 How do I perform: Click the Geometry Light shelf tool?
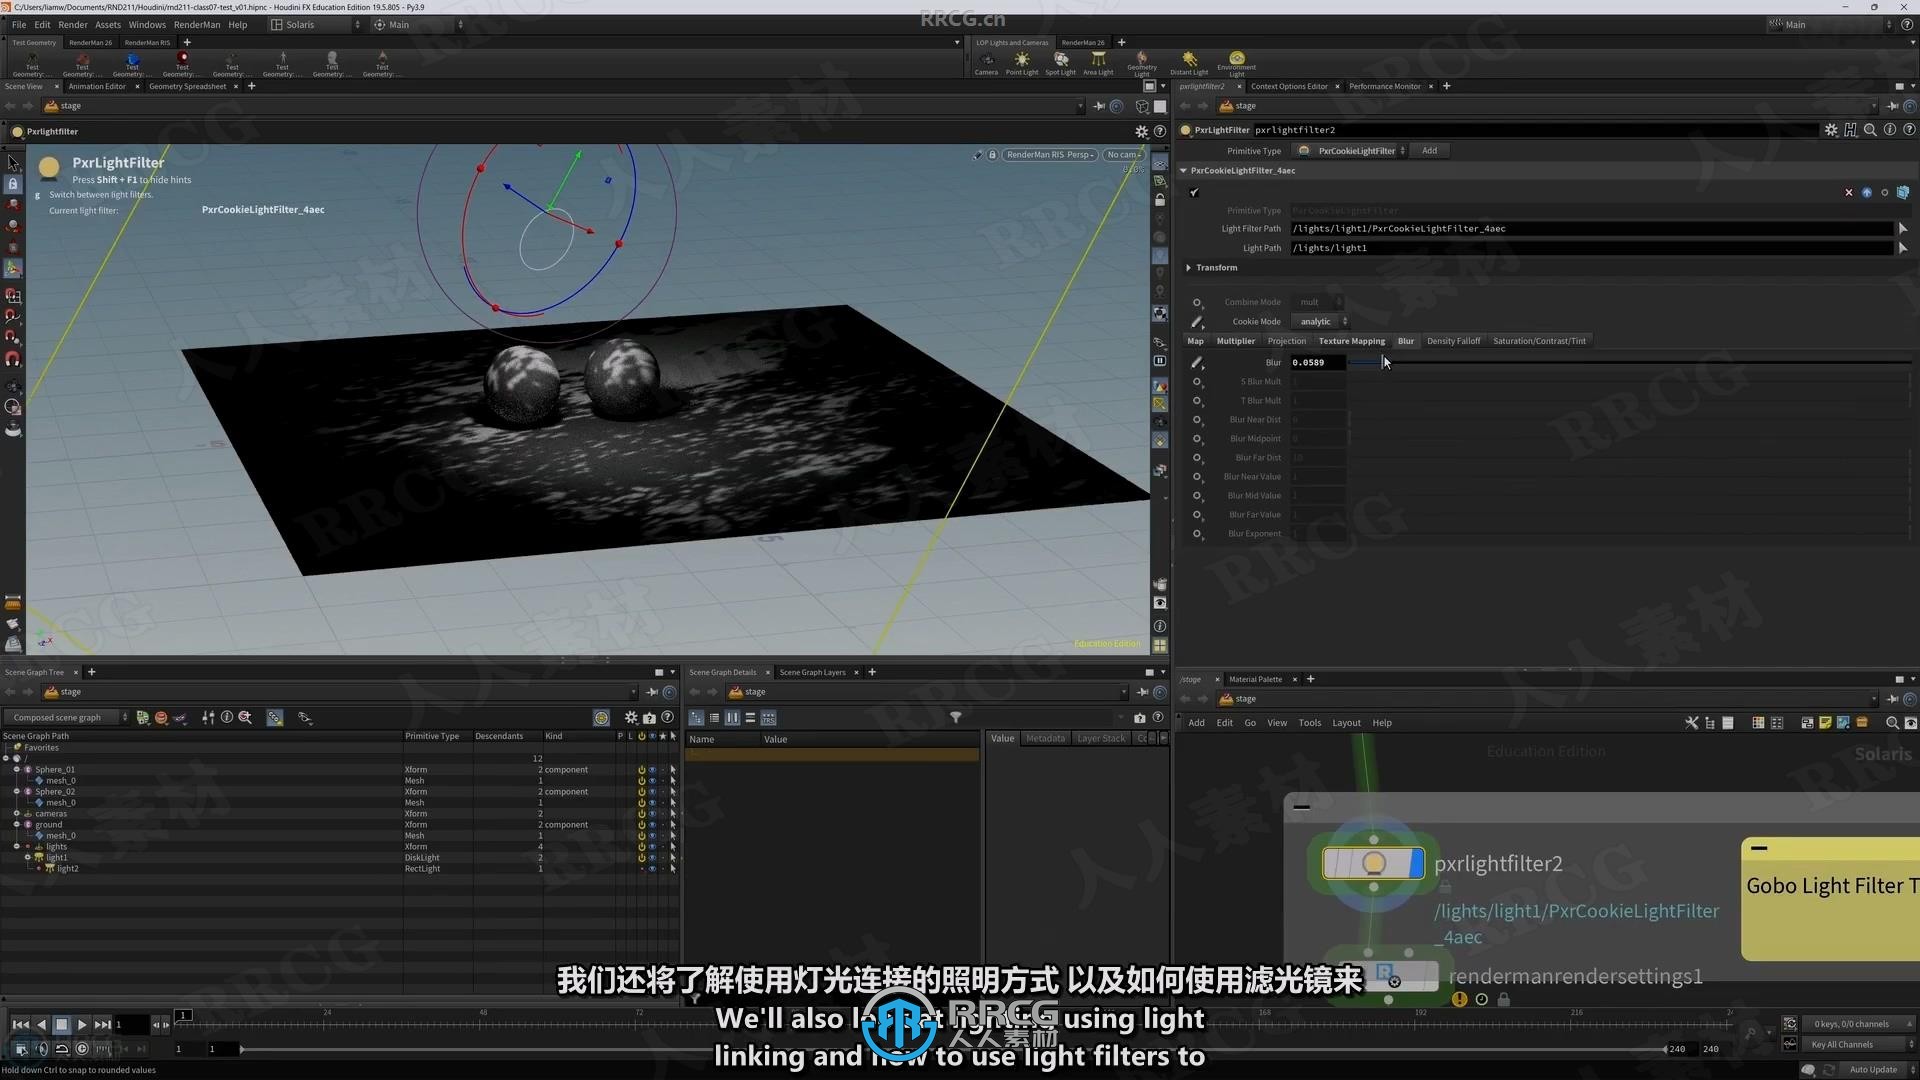1141,64
